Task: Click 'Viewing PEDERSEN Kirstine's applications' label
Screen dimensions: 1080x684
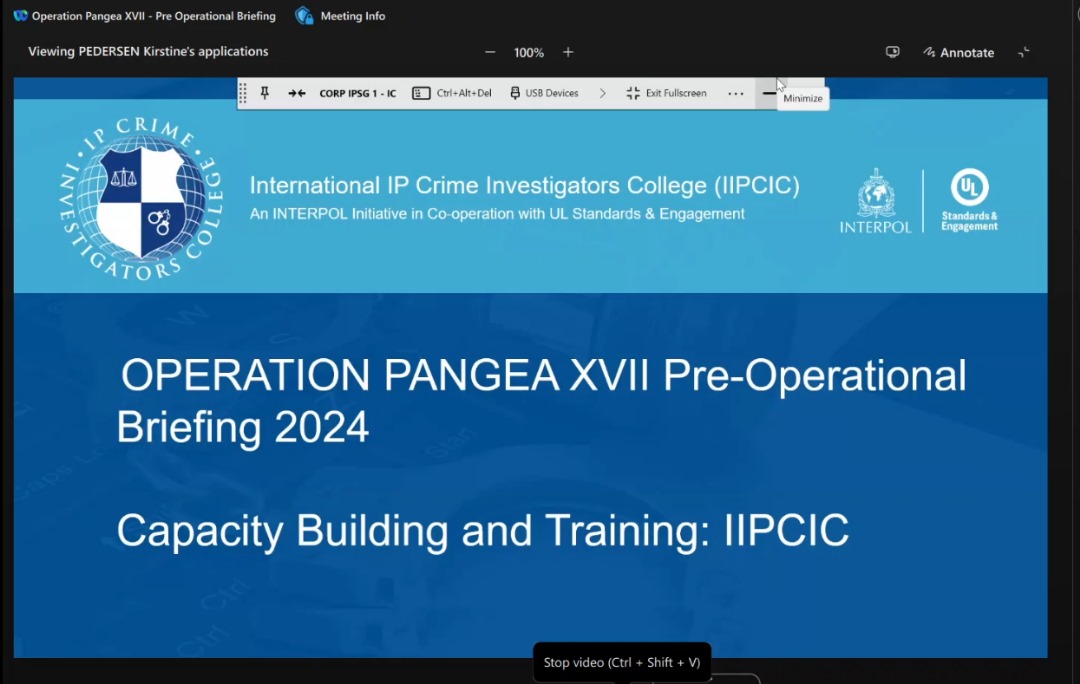Action: pyautogui.click(x=148, y=52)
